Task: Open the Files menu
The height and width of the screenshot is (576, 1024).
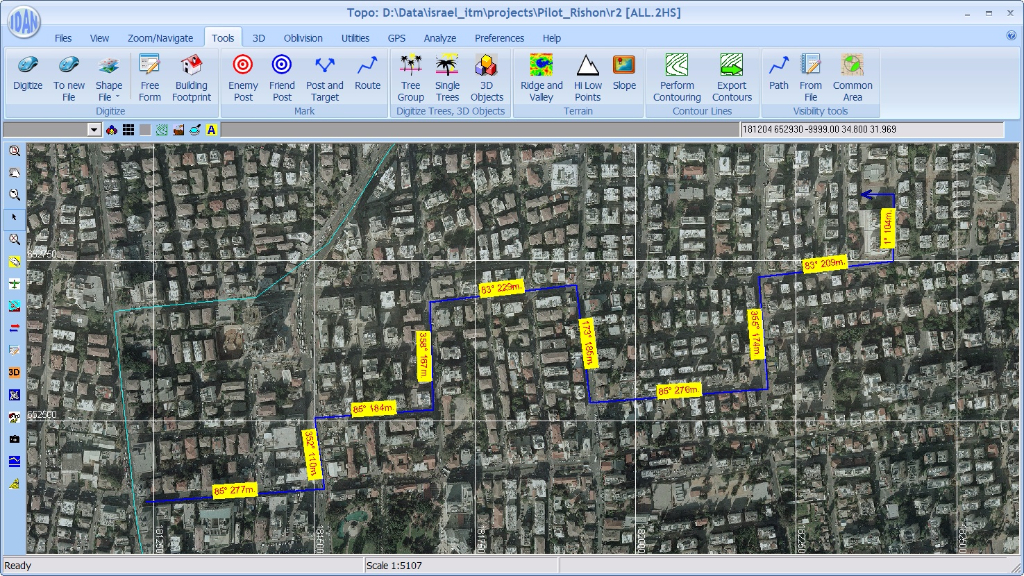Action: (63, 38)
